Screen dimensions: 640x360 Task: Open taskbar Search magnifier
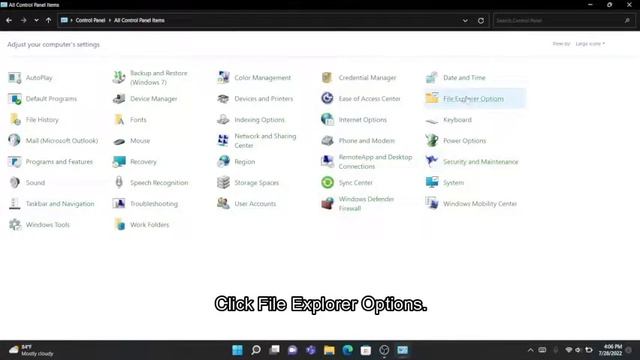click(256, 350)
